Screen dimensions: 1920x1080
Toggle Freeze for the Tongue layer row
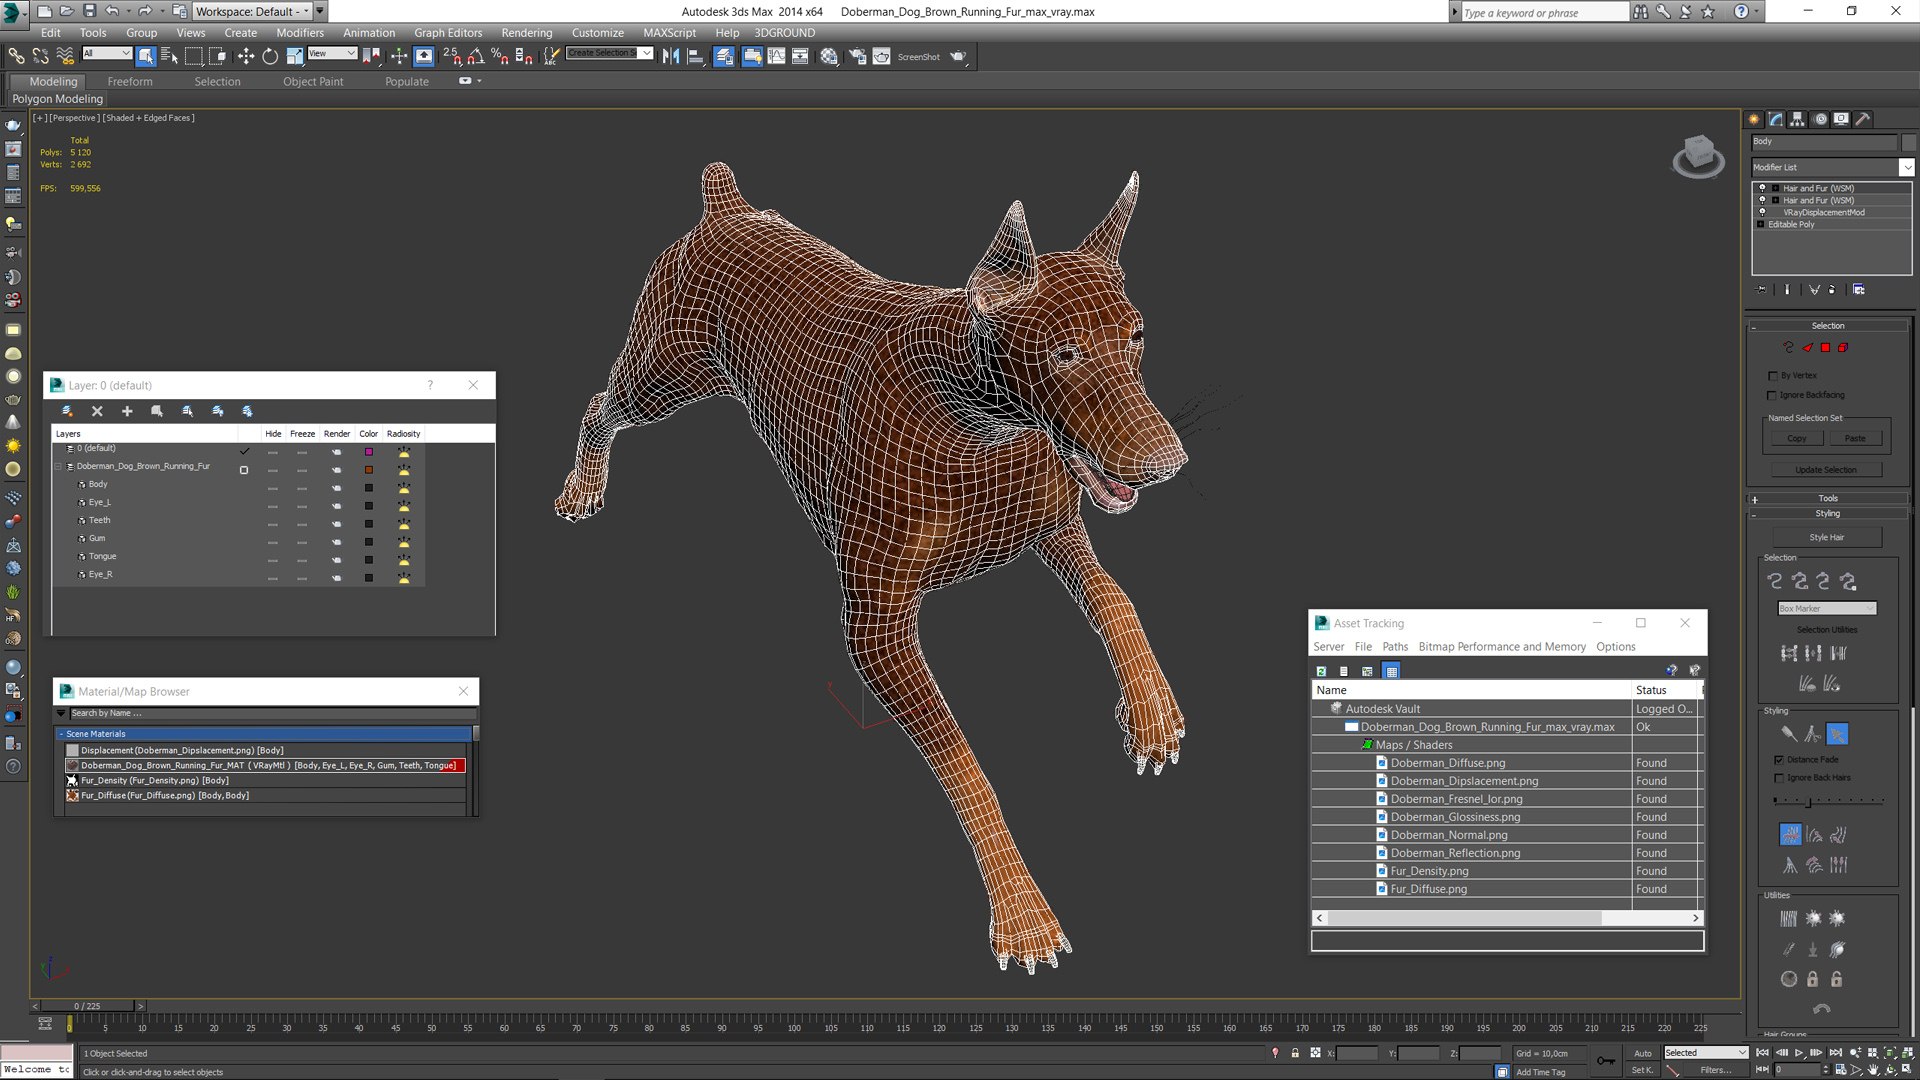coord(302,559)
